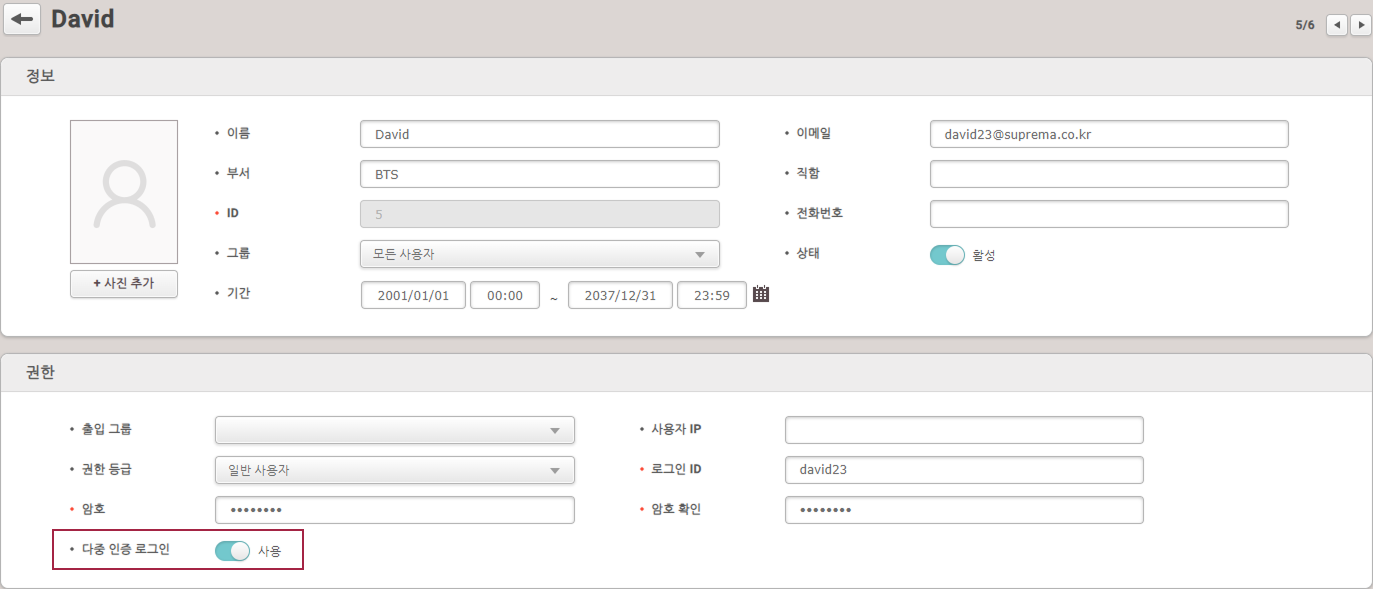Click the empty 직함 input field

click(x=1109, y=174)
